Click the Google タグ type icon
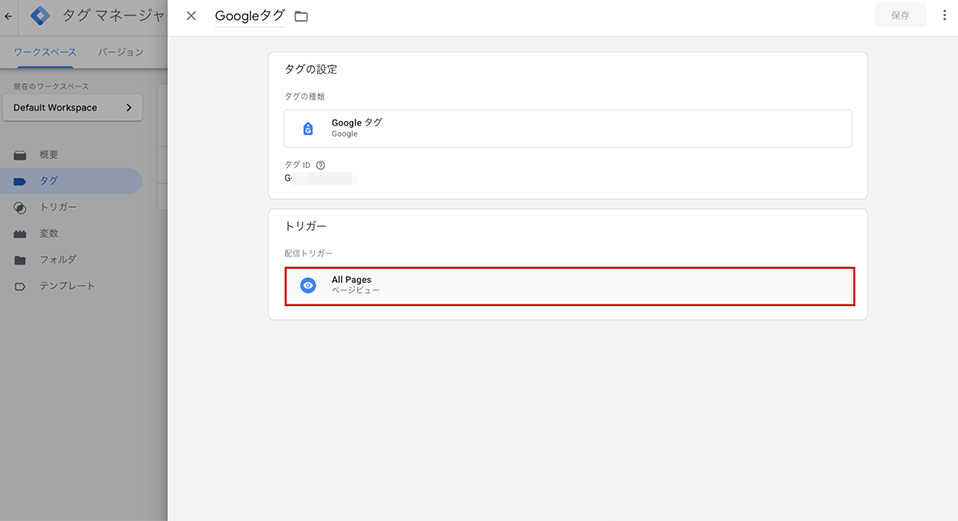This screenshot has height=521, width=958. (x=308, y=128)
